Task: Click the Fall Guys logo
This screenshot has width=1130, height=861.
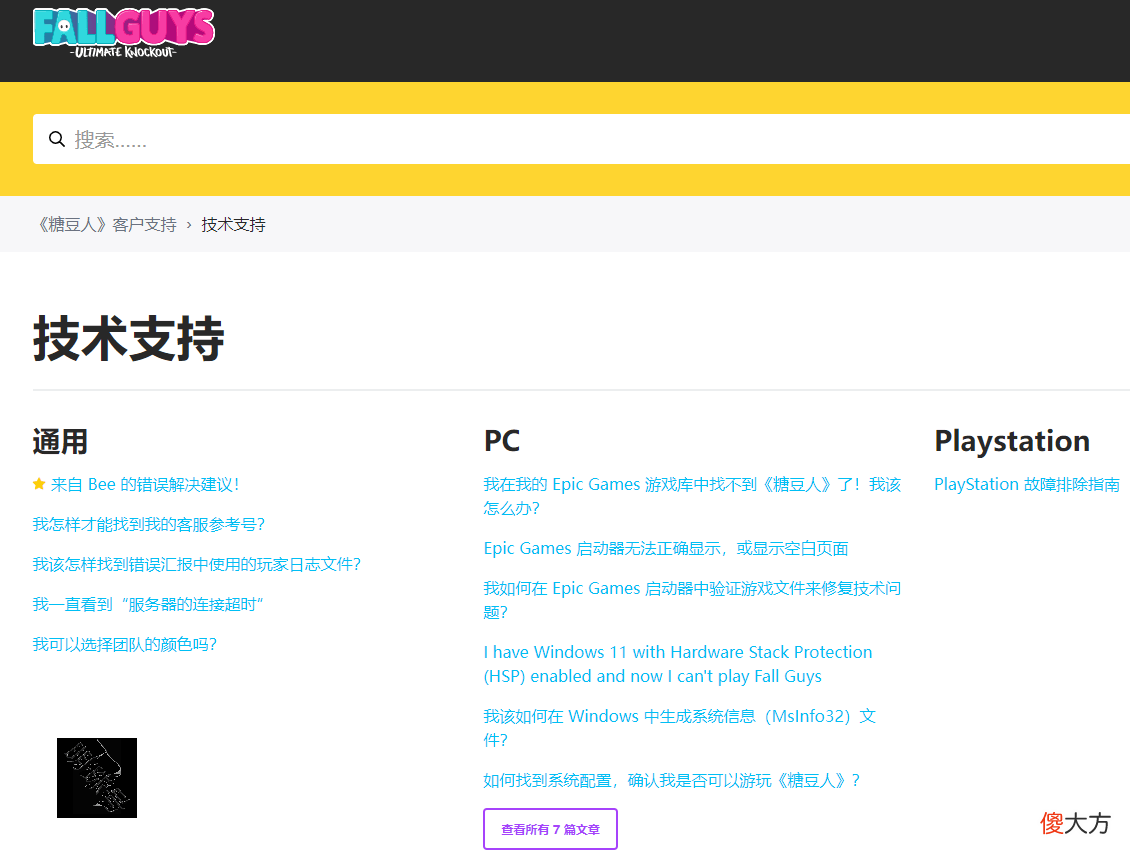Action: click(124, 33)
